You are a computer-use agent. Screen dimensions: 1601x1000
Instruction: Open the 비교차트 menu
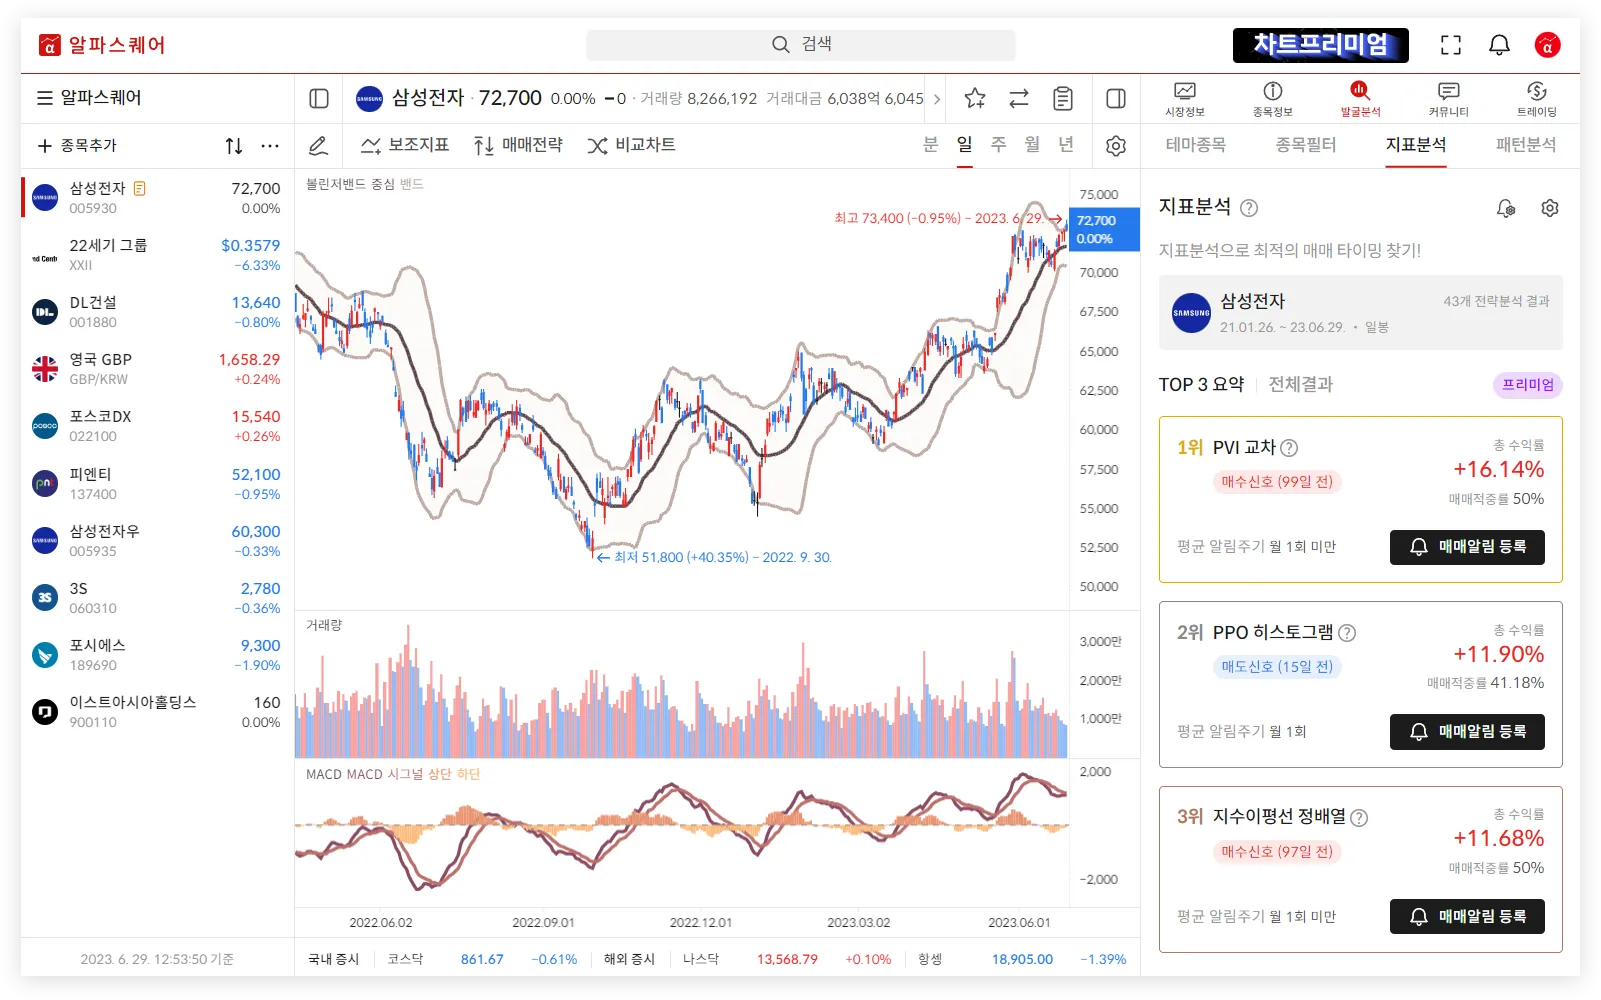(632, 146)
